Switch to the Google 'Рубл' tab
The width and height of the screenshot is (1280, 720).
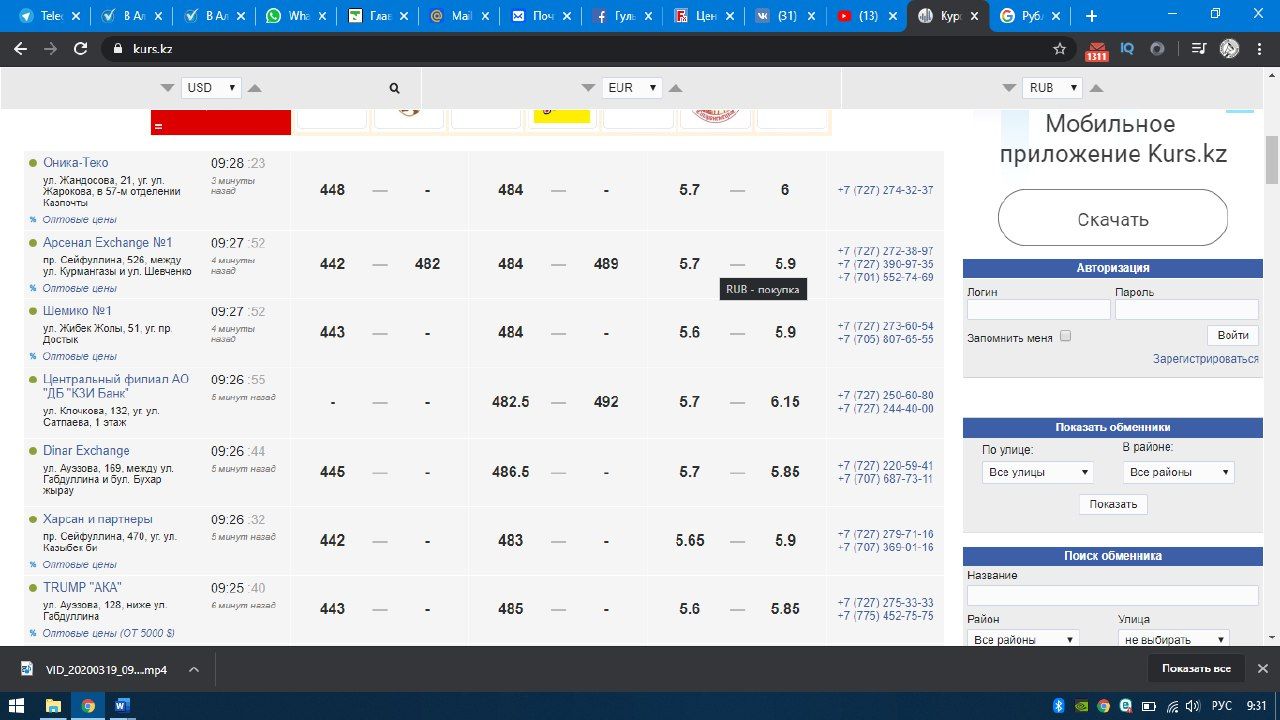(1030, 16)
